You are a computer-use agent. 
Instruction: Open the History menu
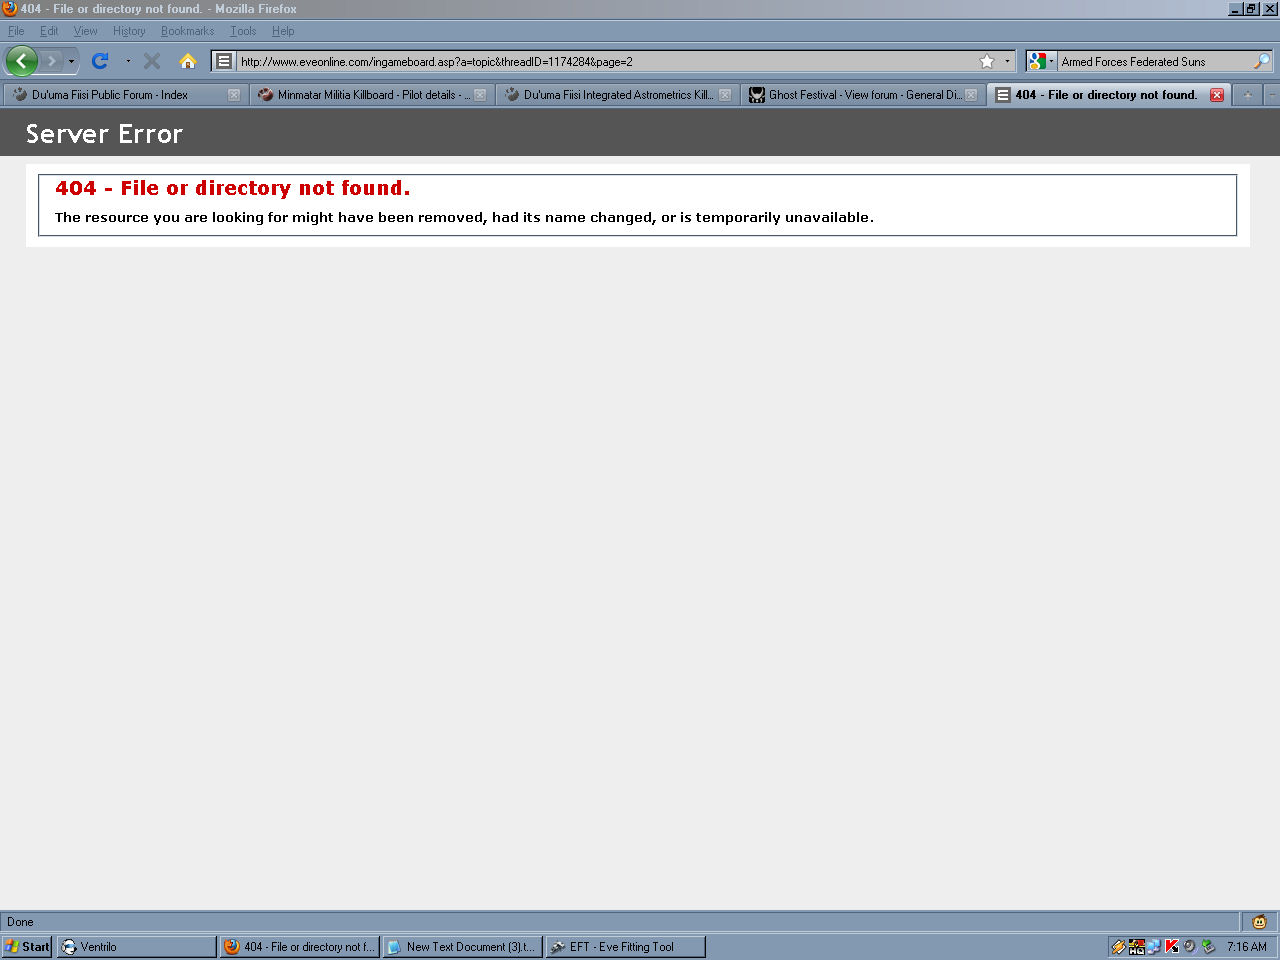click(129, 31)
